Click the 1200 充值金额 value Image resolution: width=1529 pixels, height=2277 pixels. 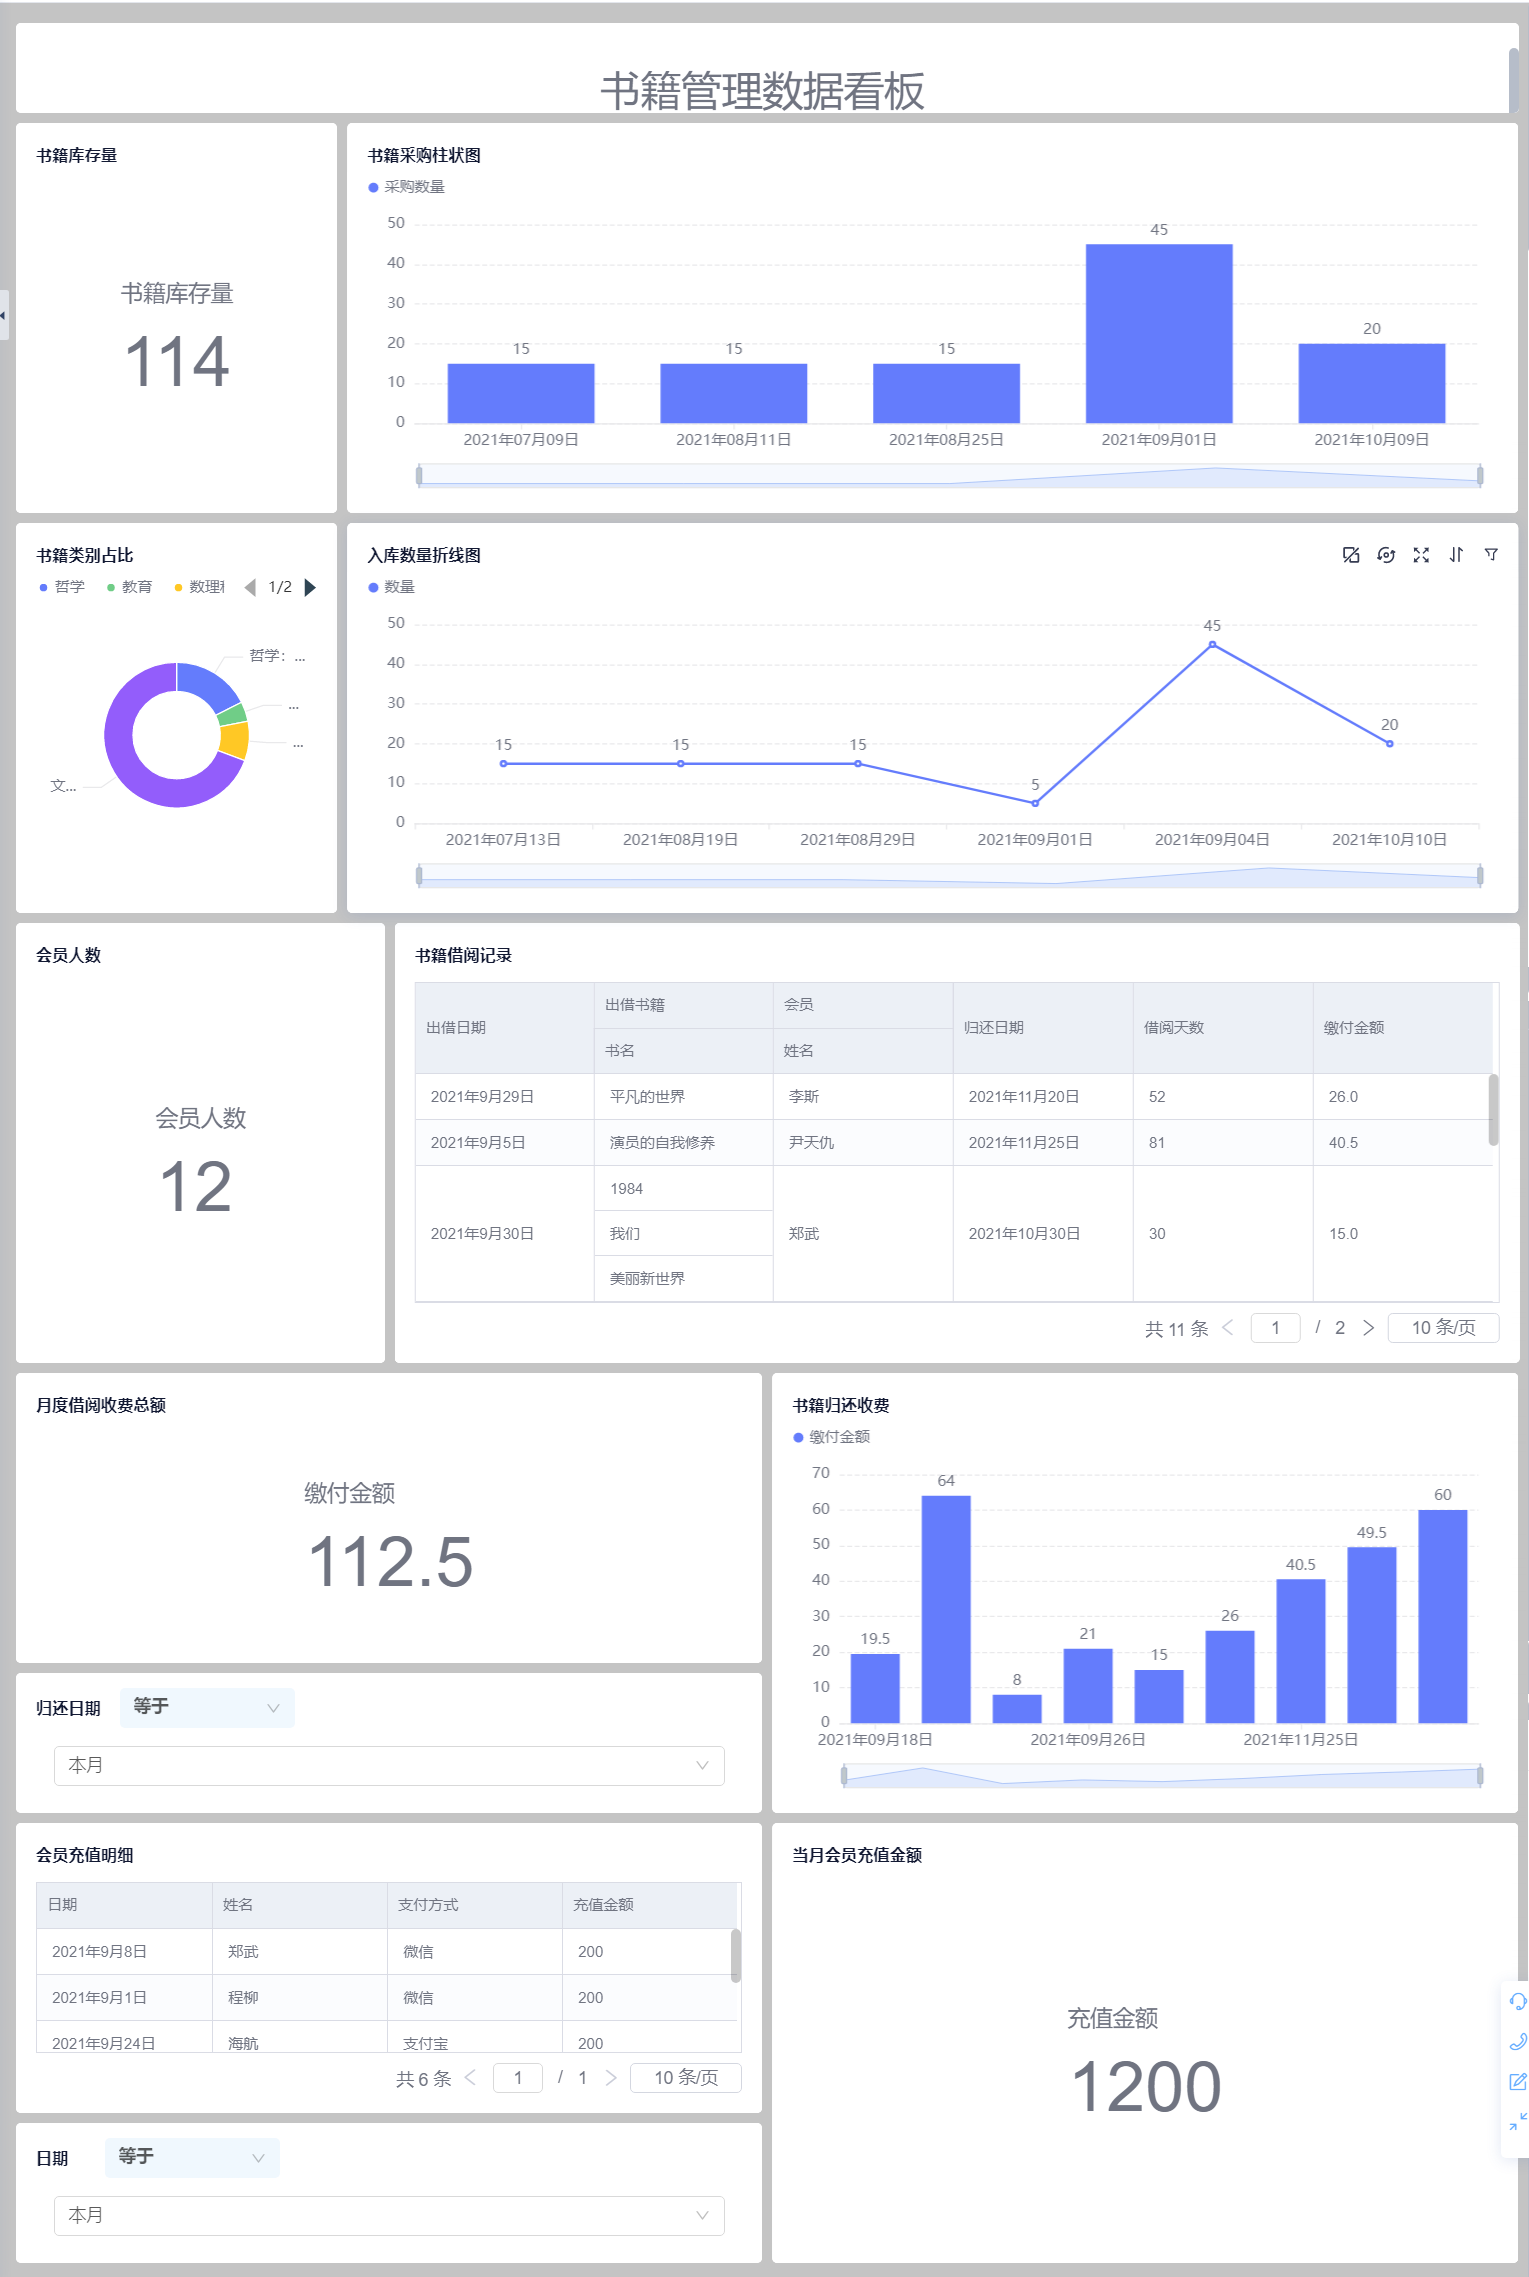click(1146, 2087)
